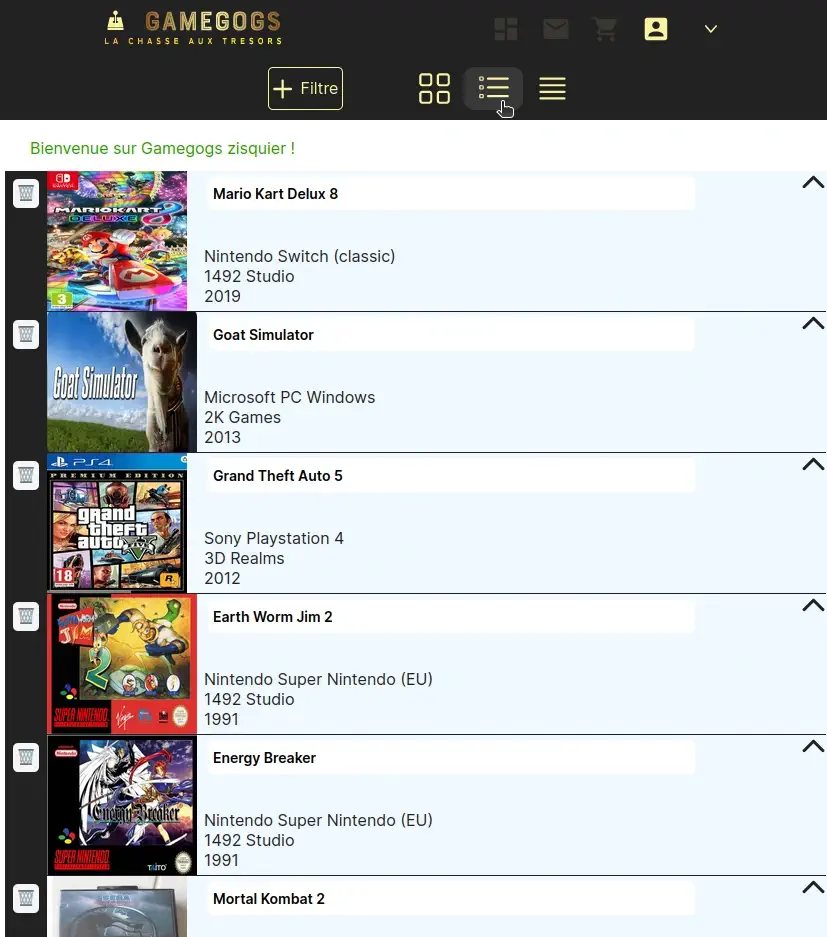Click trash icon next to Goat Simulator
The width and height of the screenshot is (827, 937).
click(x=26, y=335)
